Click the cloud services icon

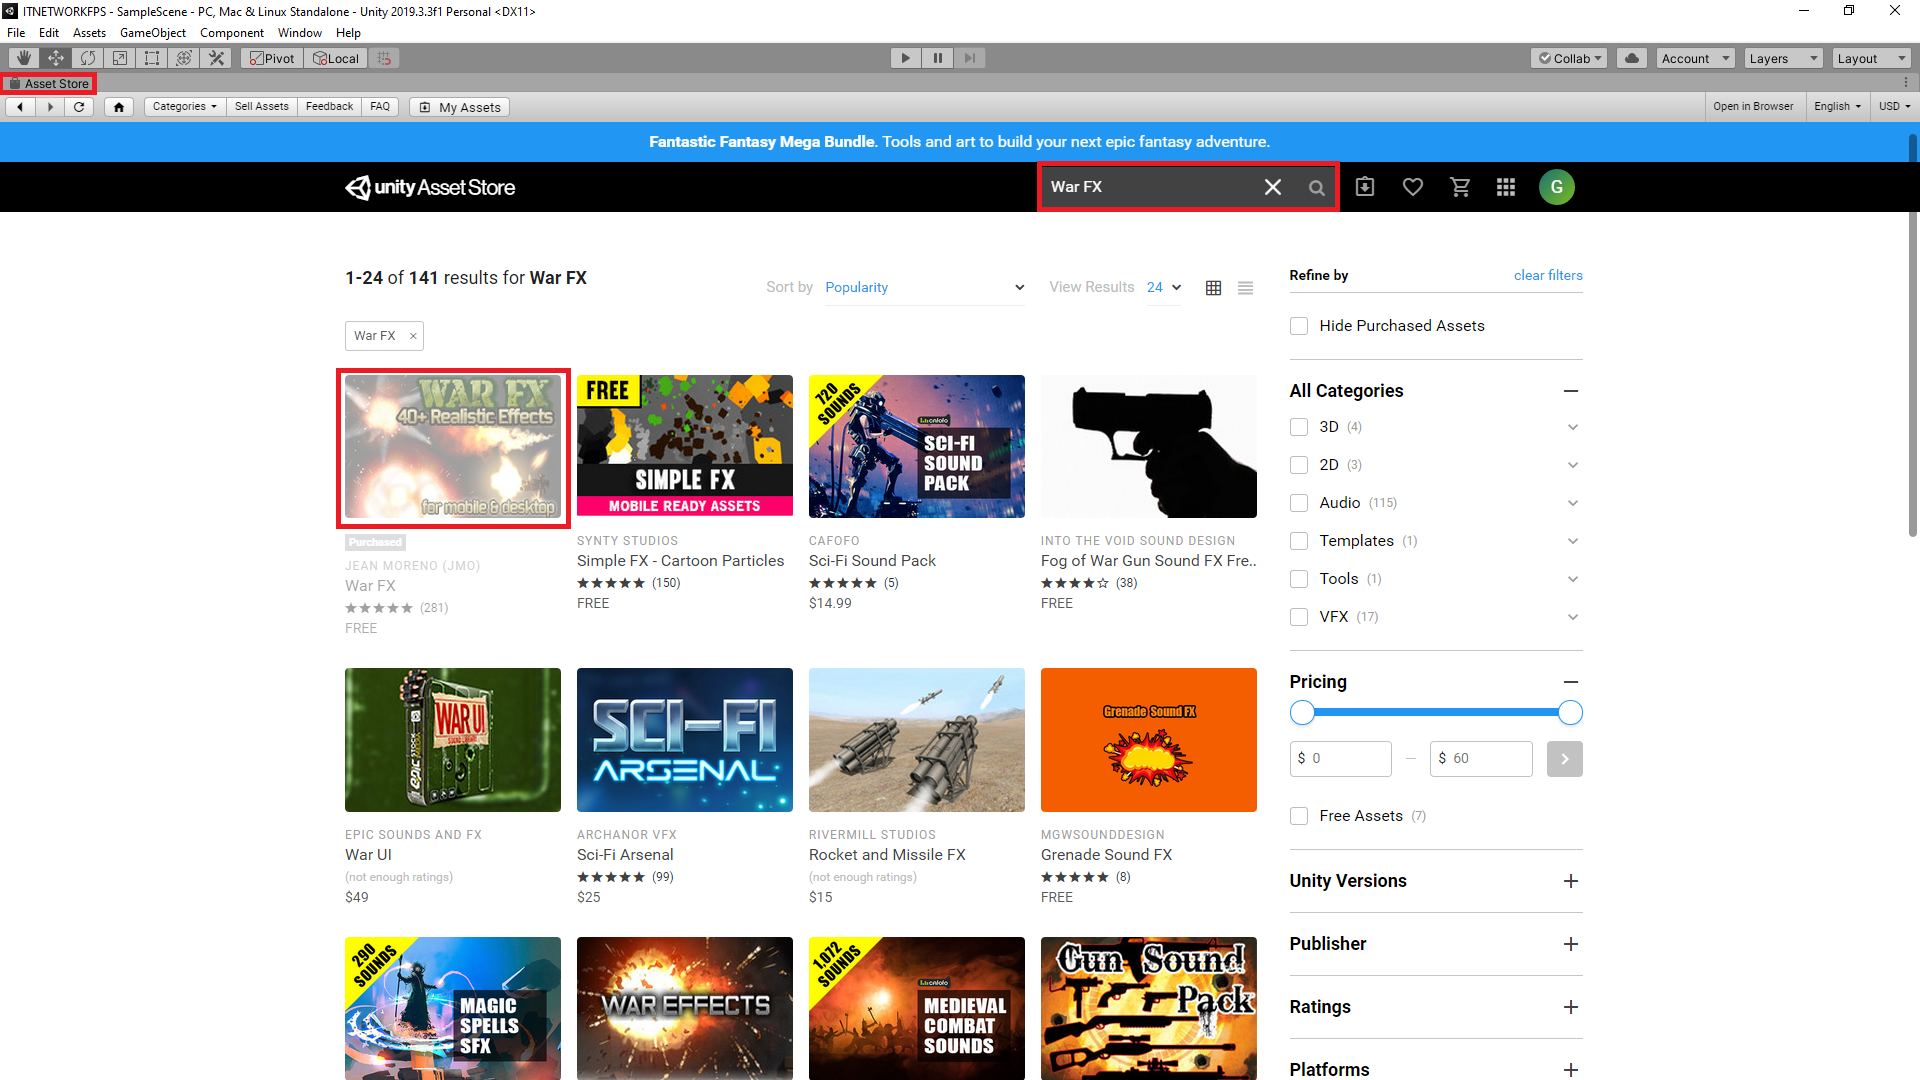point(1632,58)
